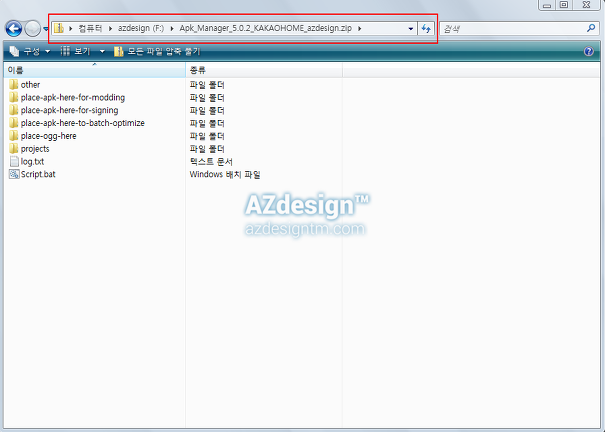Expand arrow before 컴퓨터 in address bar

point(71,29)
